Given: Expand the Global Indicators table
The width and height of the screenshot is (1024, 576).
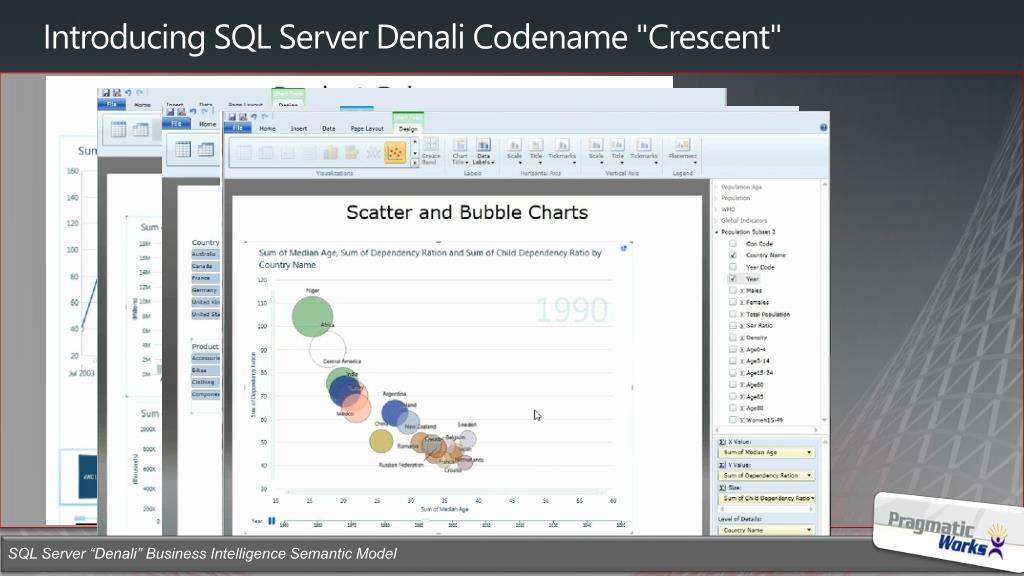Looking at the screenshot, I should click(716, 221).
